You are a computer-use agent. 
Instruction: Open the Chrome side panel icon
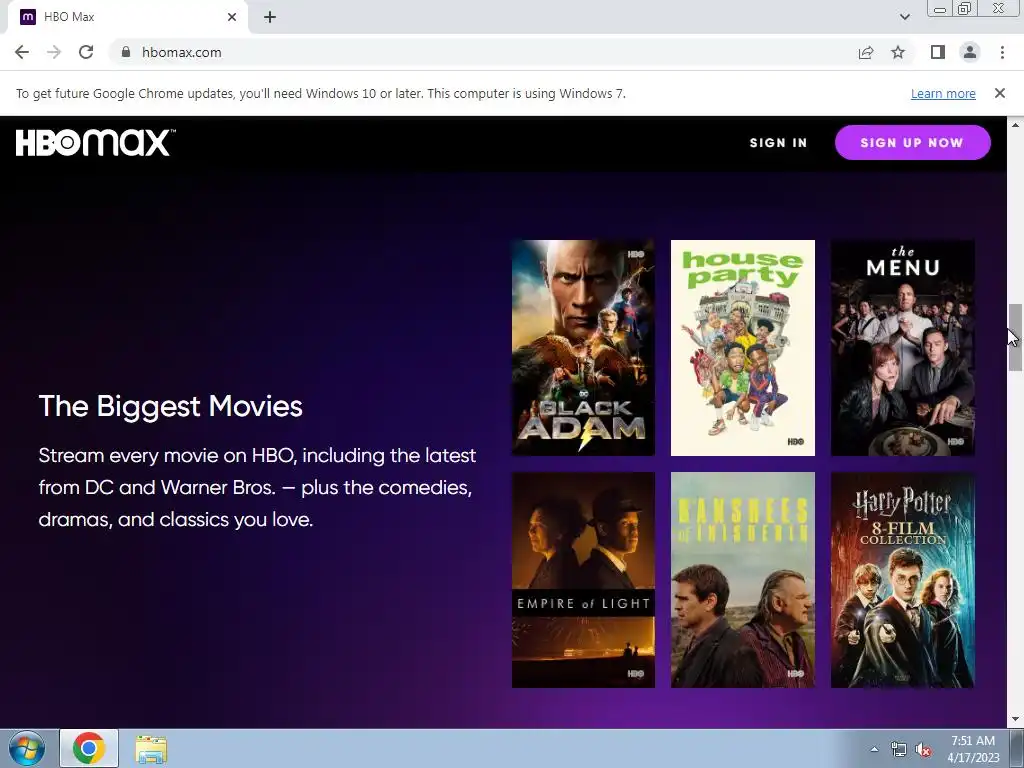coord(938,52)
